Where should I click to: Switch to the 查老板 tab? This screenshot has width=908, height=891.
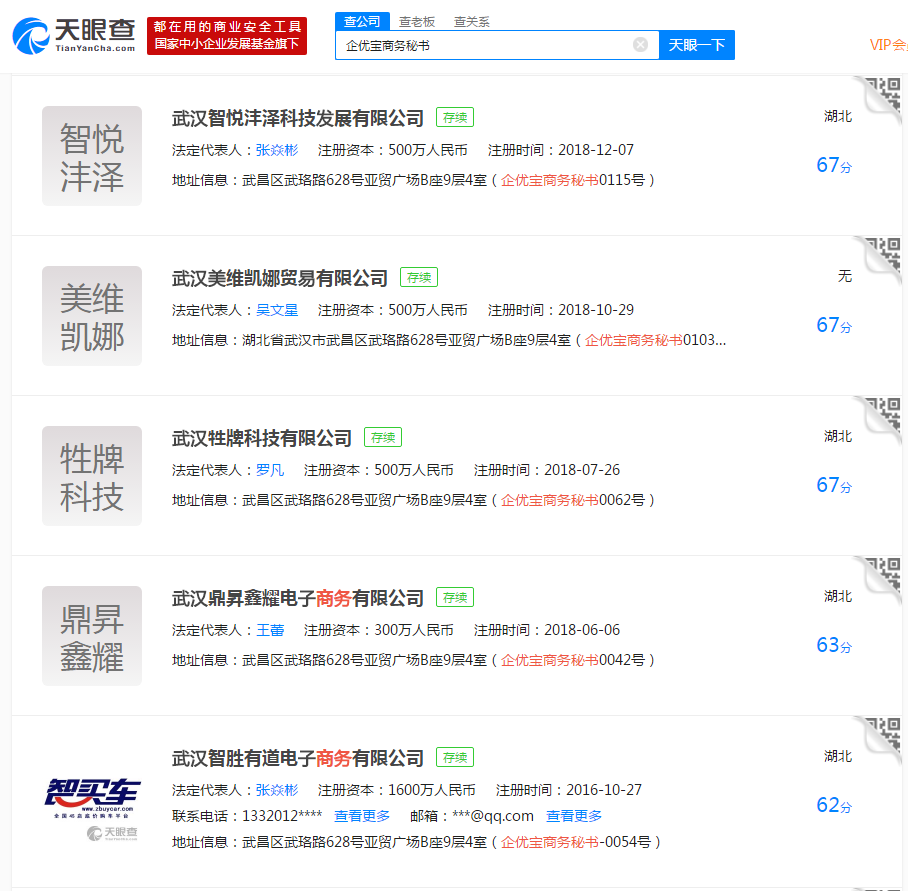point(417,21)
